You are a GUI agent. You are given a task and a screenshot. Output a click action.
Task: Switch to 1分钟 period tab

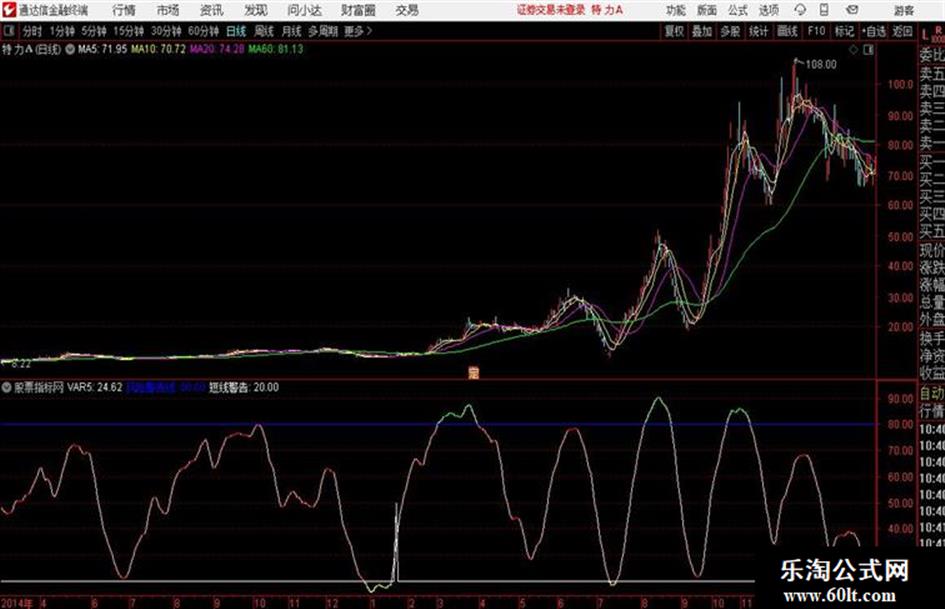pyautogui.click(x=62, y=31)
